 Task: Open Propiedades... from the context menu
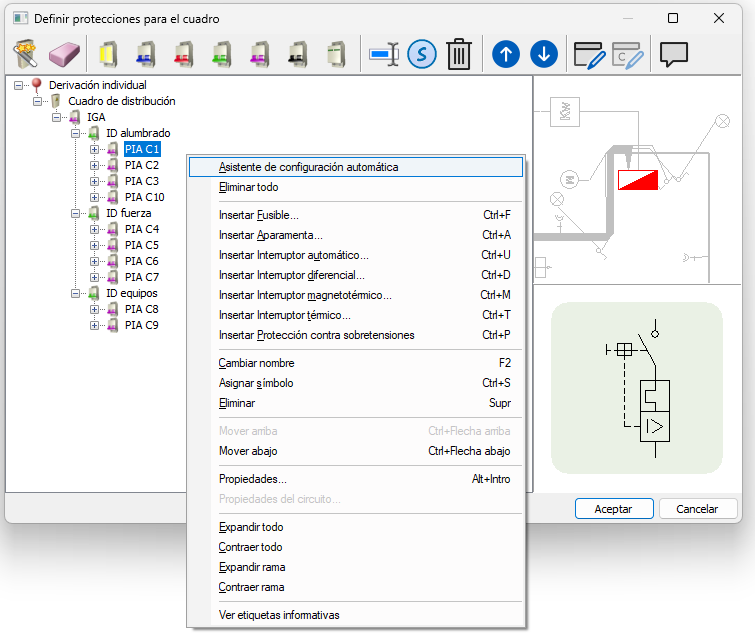pyautogui.click(x=252, y=479)
